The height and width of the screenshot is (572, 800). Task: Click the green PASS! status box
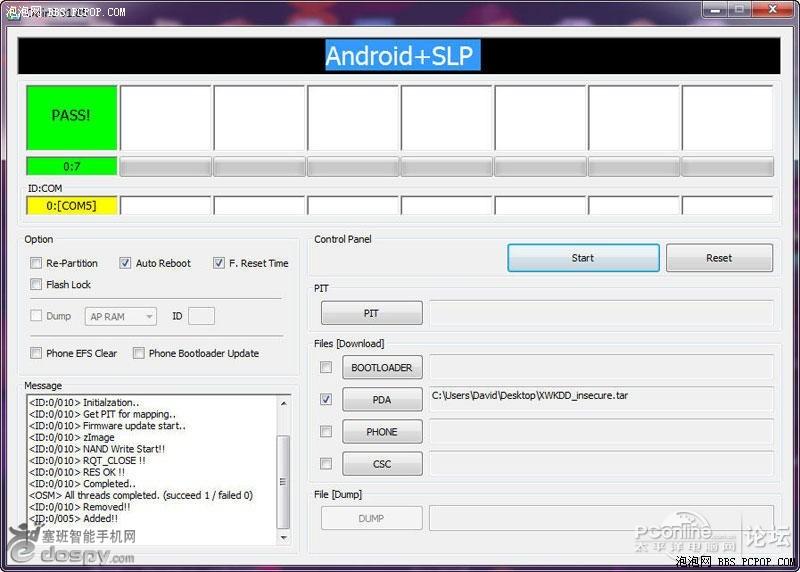(71, 117)
